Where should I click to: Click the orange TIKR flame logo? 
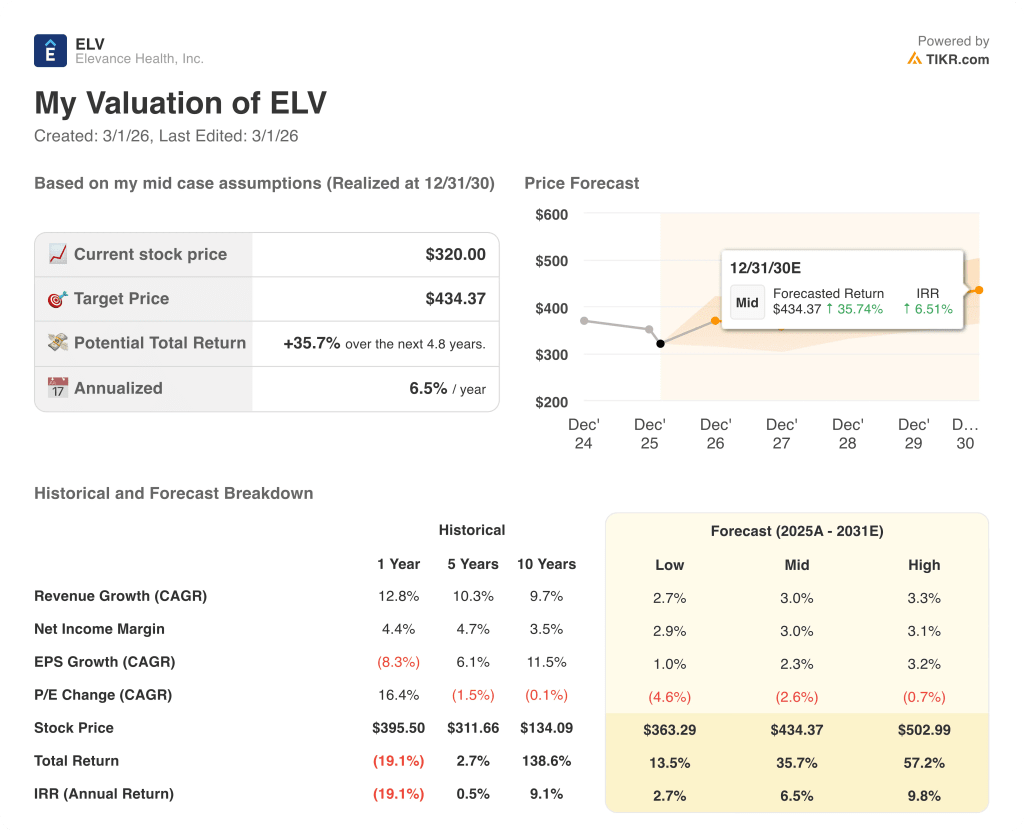click(915, 58)
